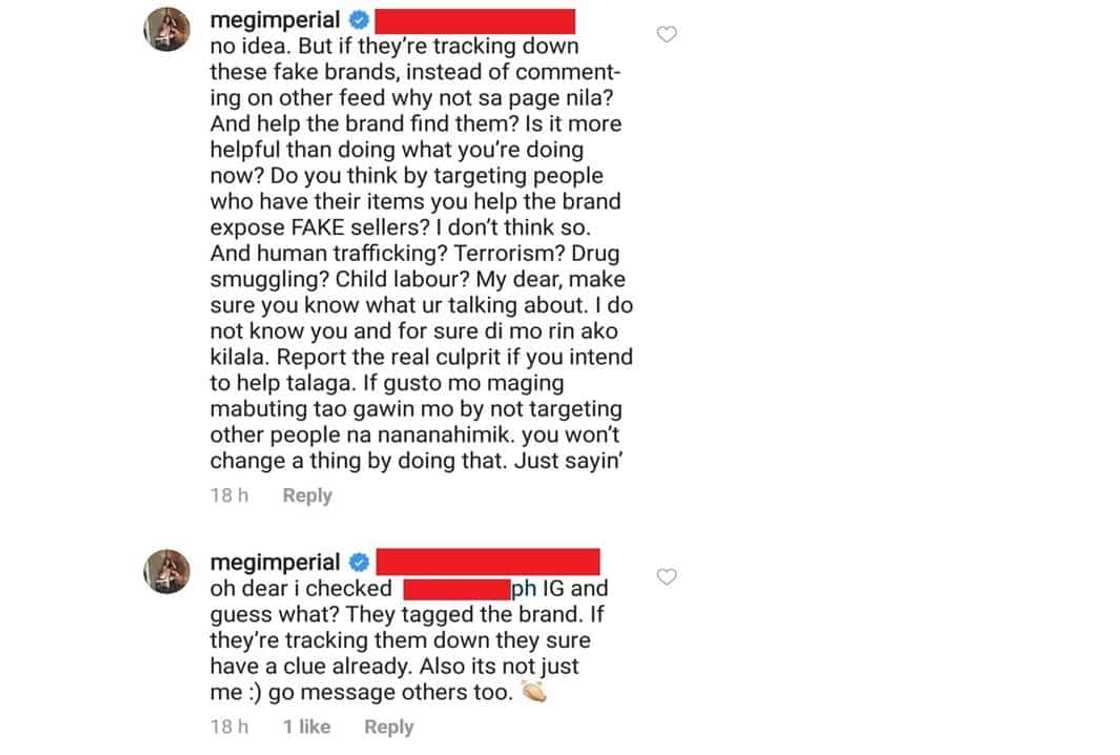Screen dimensions: 1120x755
Task: Click the word FAKE in the first comment
Action: click(318, 227)
